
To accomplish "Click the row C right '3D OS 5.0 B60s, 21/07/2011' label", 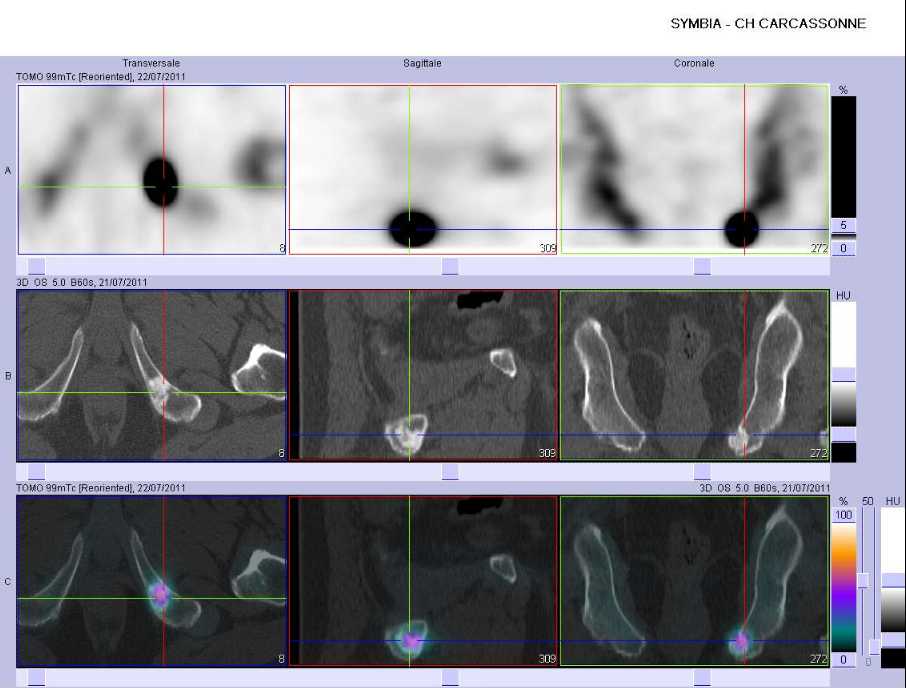I will pyautogui.click(x=764, y=488).
